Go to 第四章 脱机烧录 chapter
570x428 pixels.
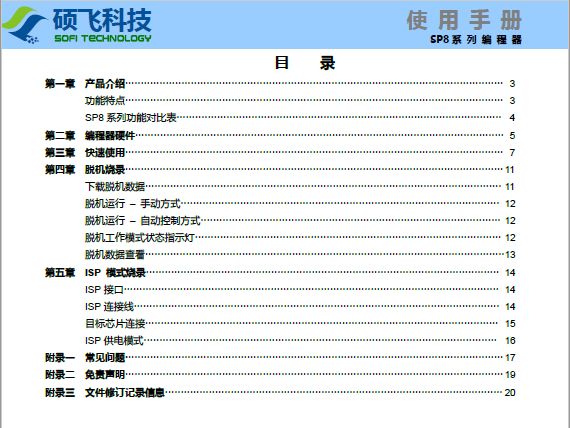[x=280, y=169]
